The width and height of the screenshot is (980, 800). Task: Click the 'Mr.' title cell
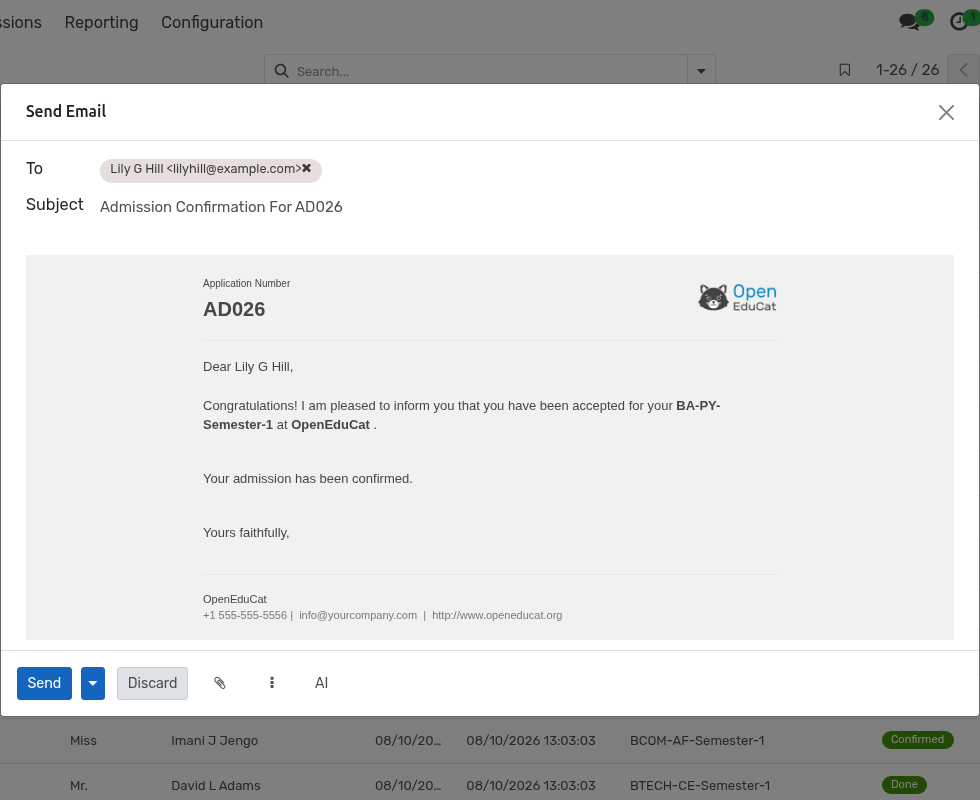tap(79, 786)
